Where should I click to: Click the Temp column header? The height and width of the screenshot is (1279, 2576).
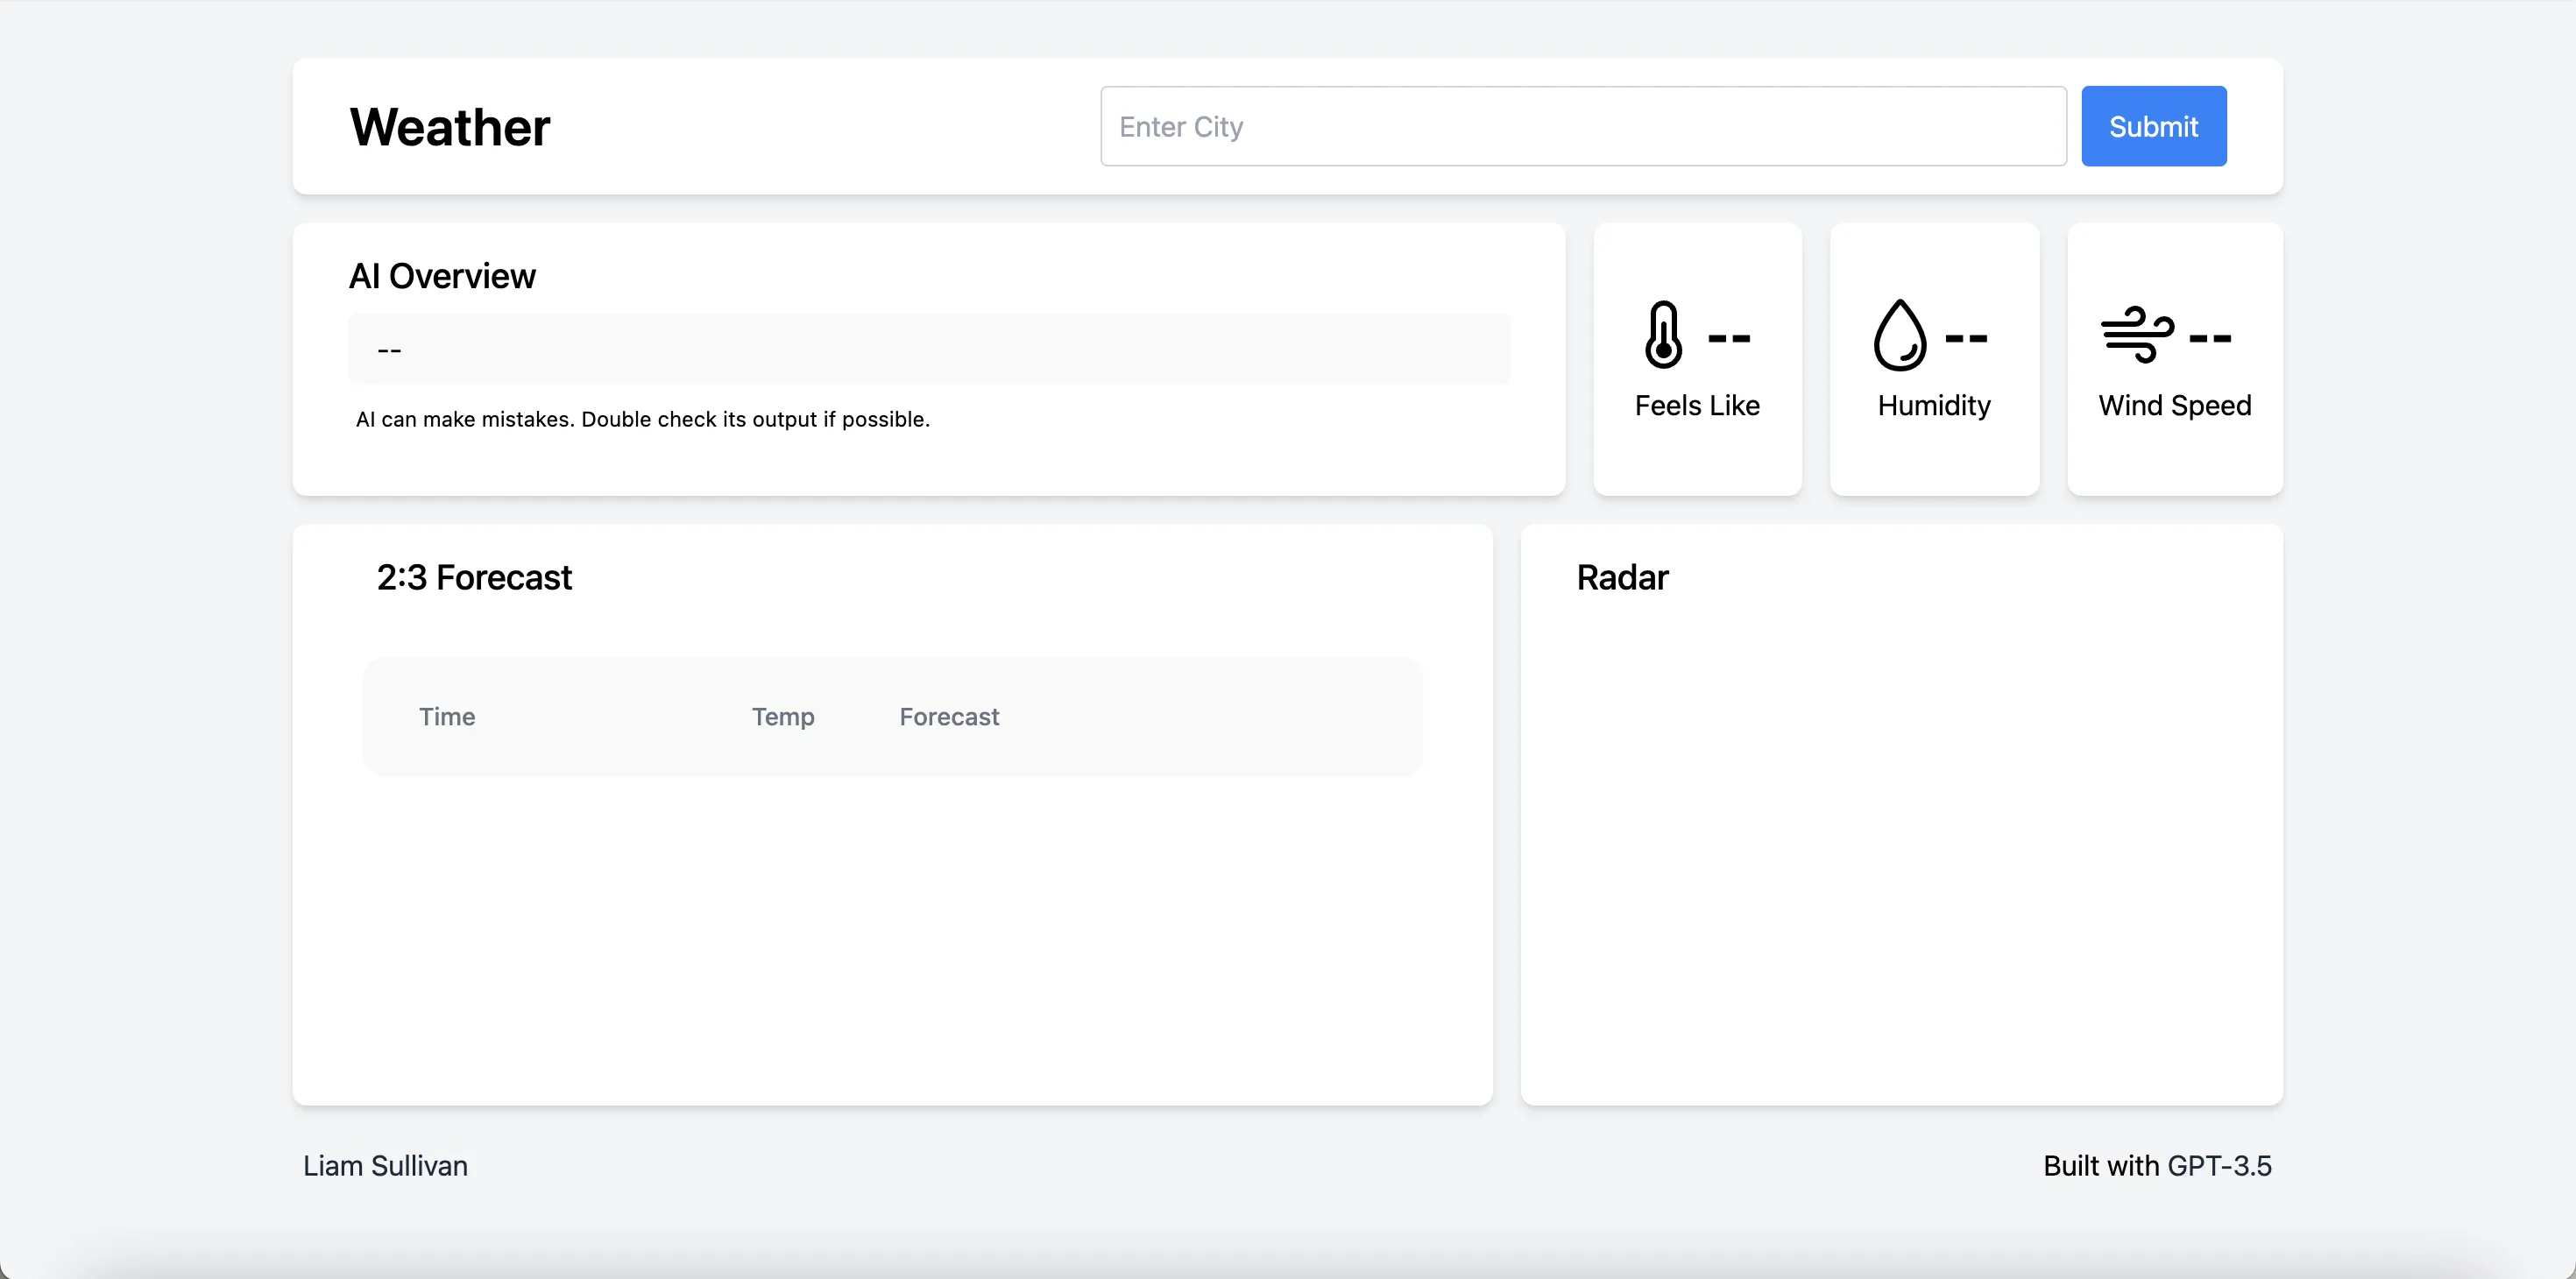[x=783, y=717]
